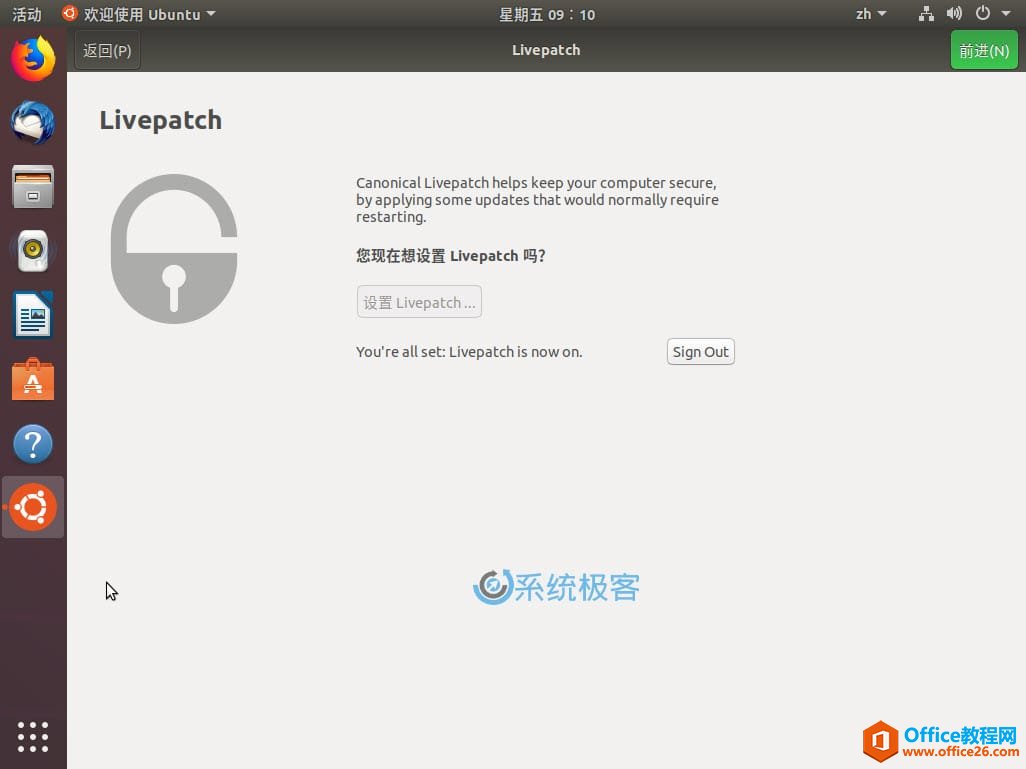Click the "You're all set" status text

coord(469,352)
